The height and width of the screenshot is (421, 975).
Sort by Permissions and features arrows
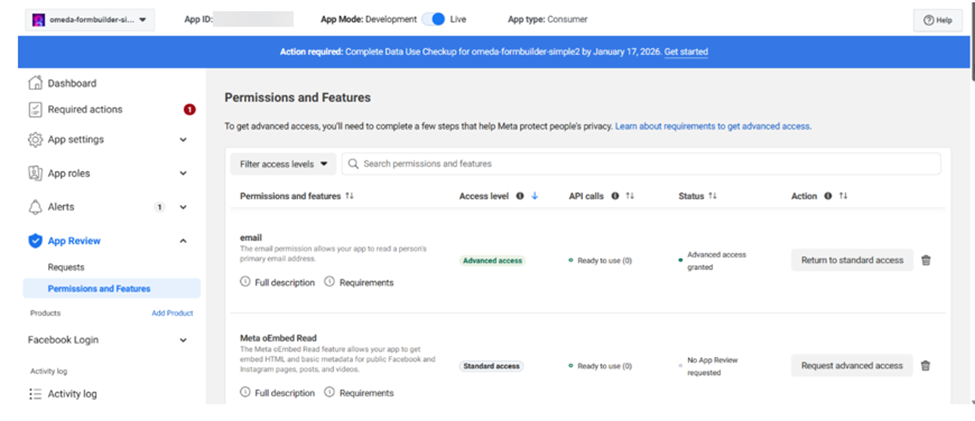(349, 196)
